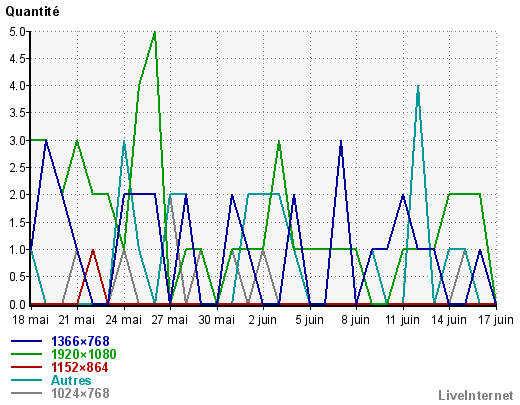
Task: Click the 2 juin axis label
Action: (x=263, y=320)
